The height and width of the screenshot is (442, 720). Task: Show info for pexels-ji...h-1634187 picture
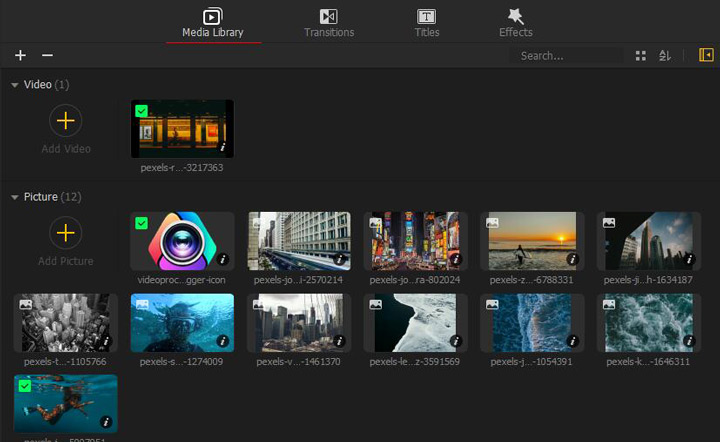click(689, 259)
